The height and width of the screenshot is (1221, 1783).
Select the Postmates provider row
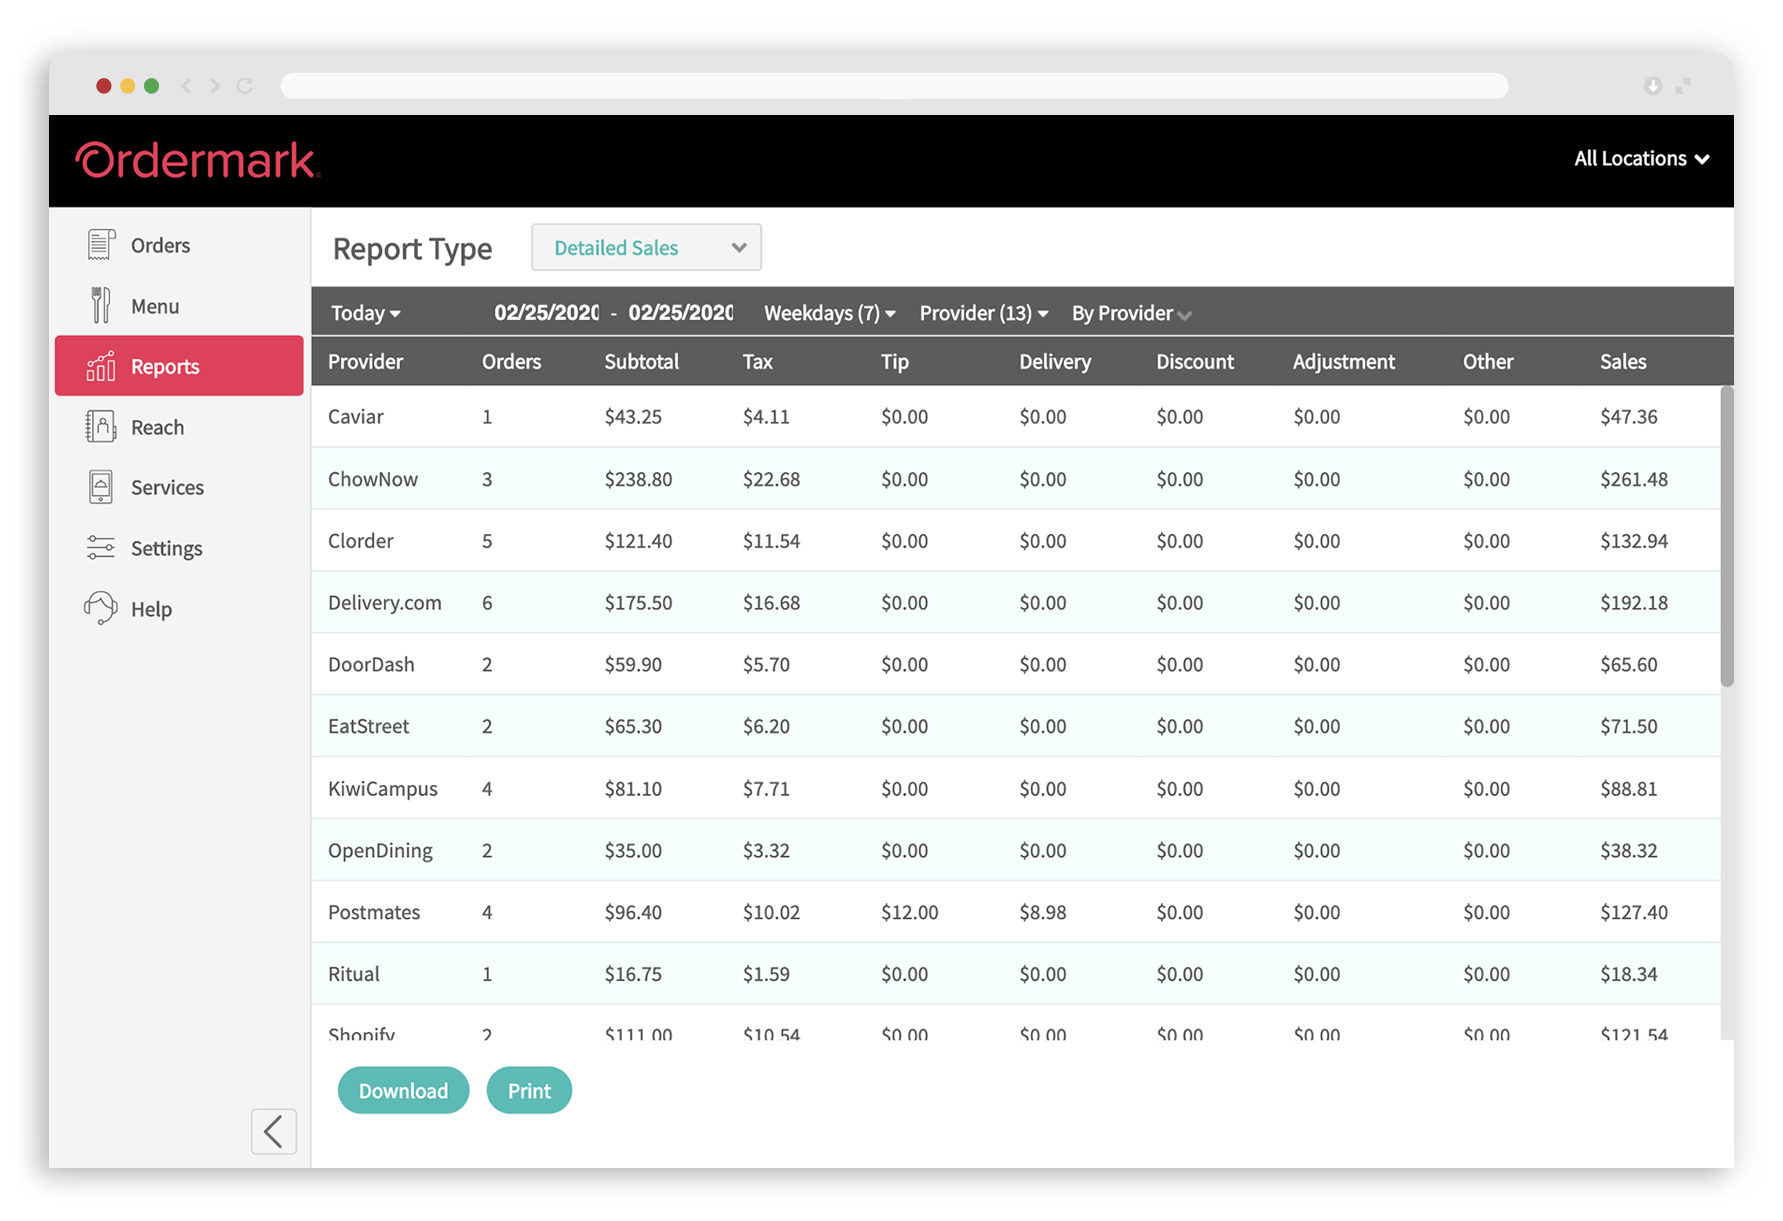tap(1016, 912)
